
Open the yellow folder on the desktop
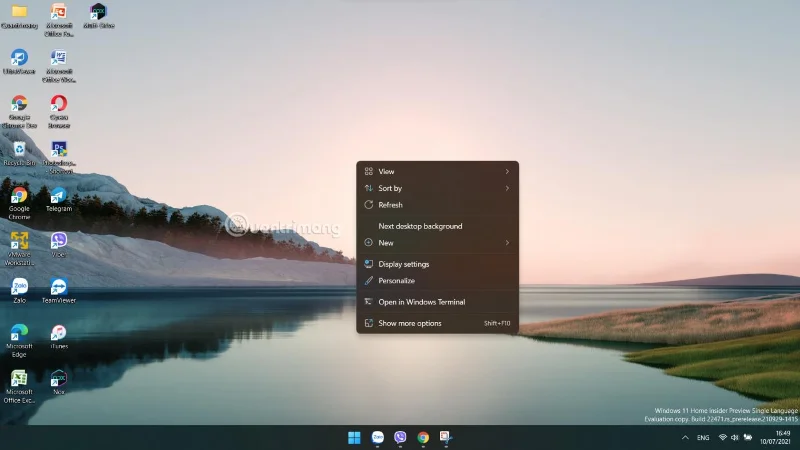(19, 15)
